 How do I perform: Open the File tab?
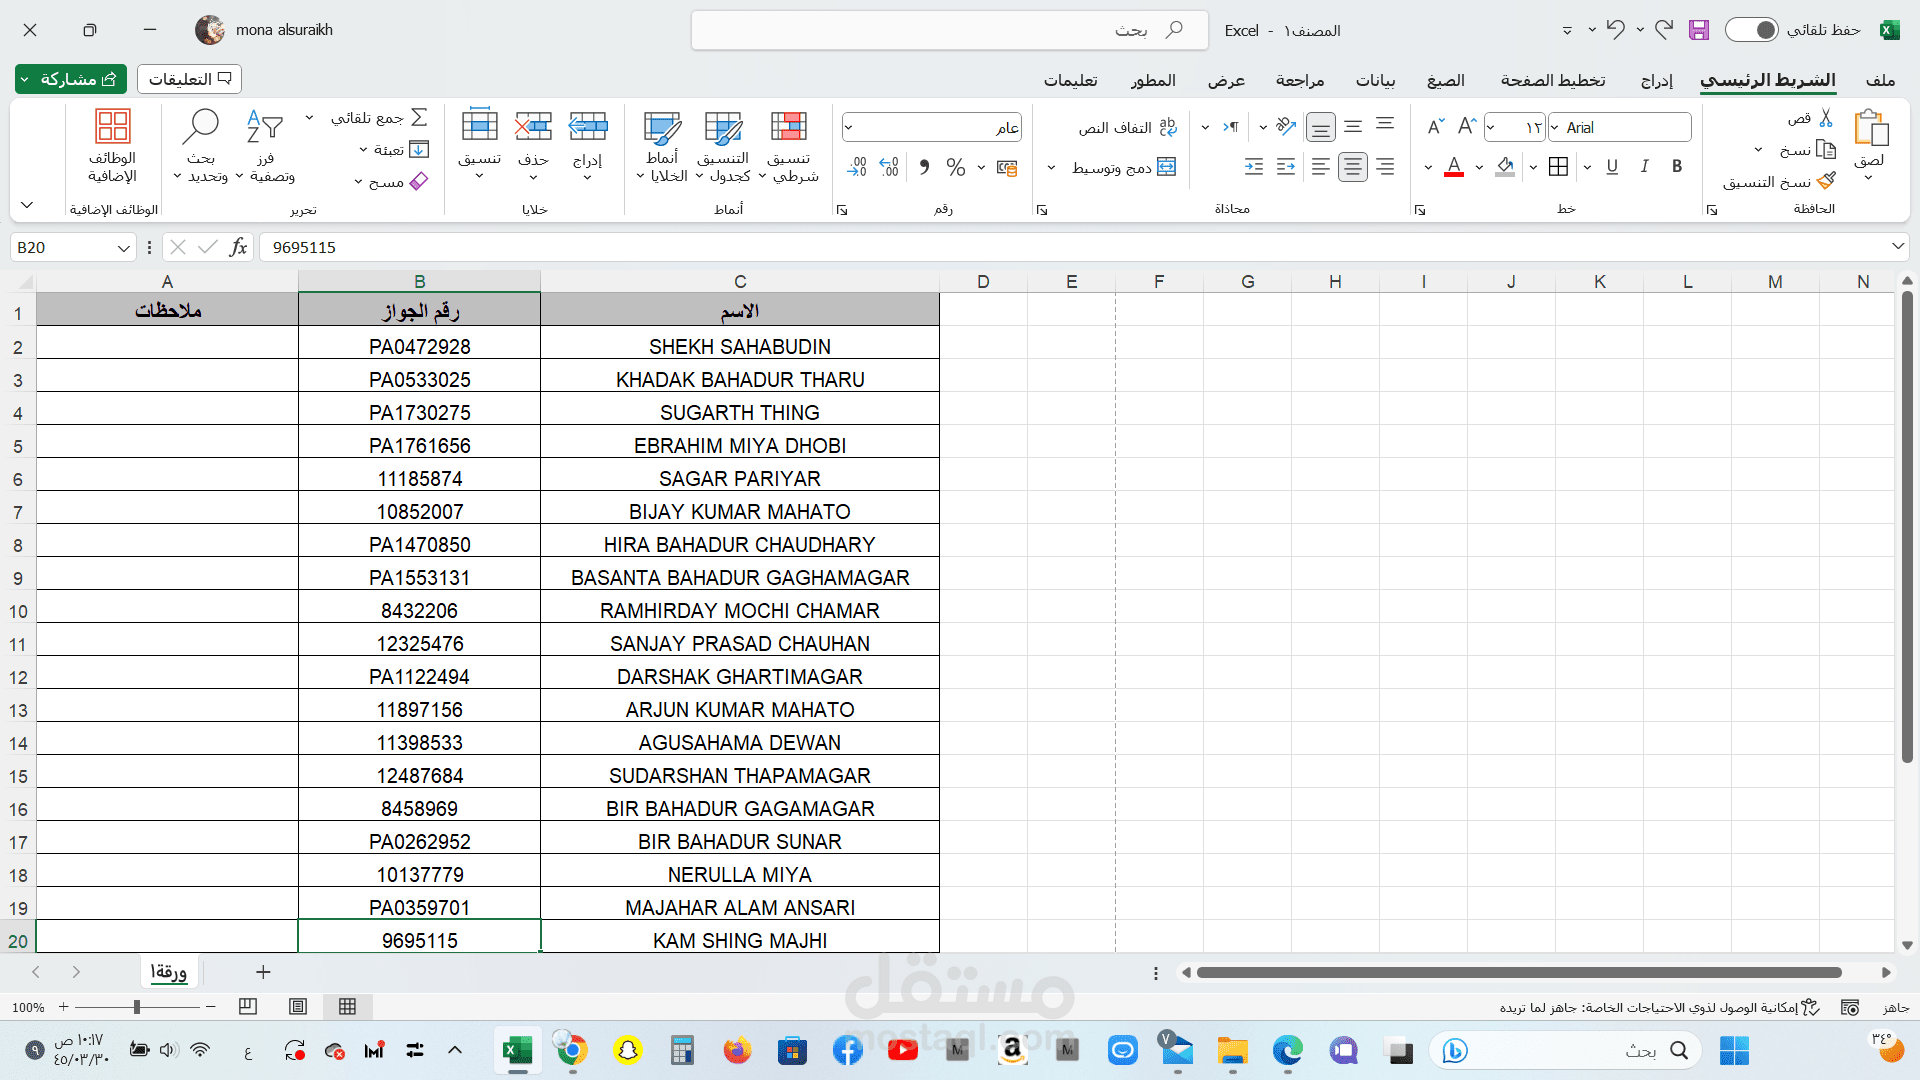point(1880,80)
